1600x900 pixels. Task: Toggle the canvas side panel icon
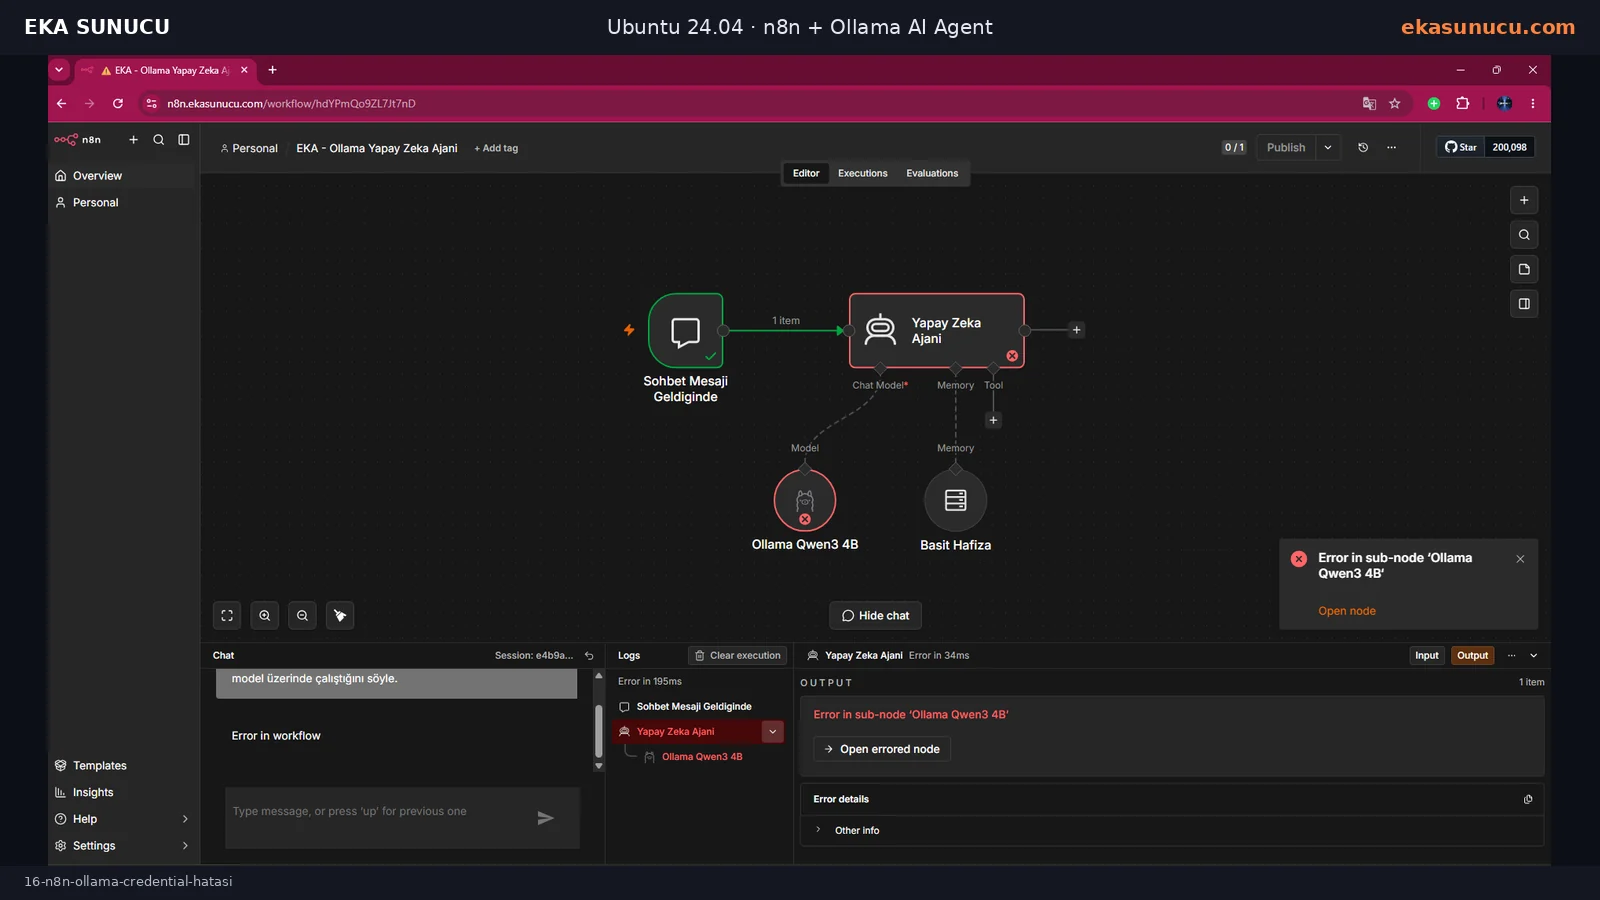[x=1524, y=304]
